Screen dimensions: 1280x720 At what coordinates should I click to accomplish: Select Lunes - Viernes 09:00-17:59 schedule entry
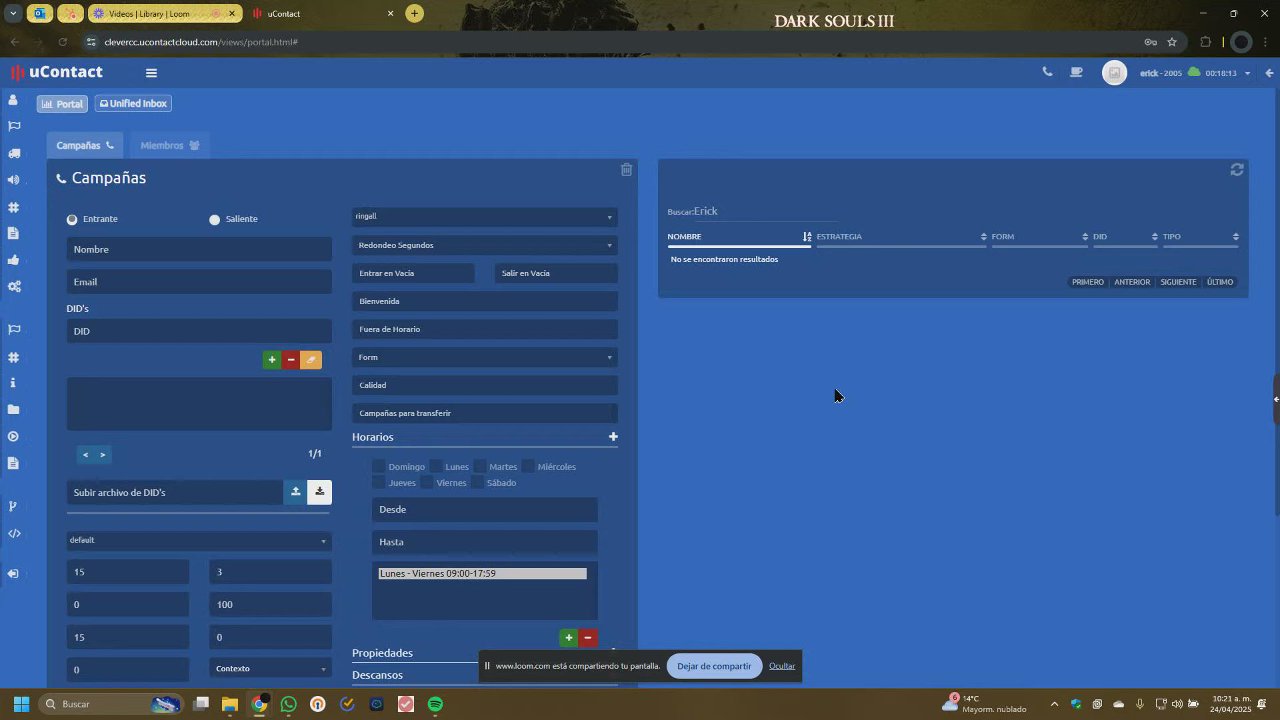click(x=482, y=574)
